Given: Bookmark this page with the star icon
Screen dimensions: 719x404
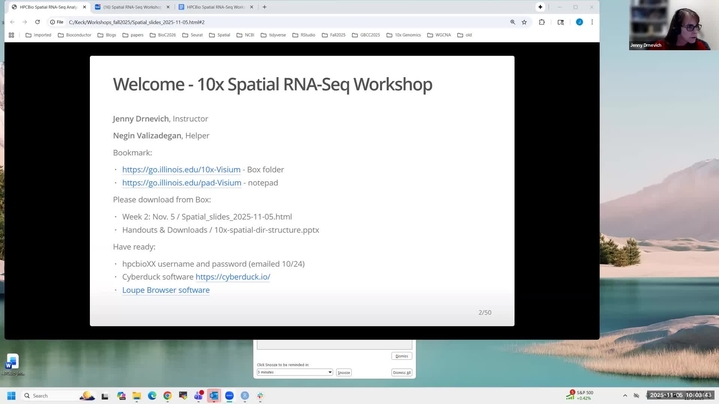Looking at the screenshot, I should [x=525, y=22].
